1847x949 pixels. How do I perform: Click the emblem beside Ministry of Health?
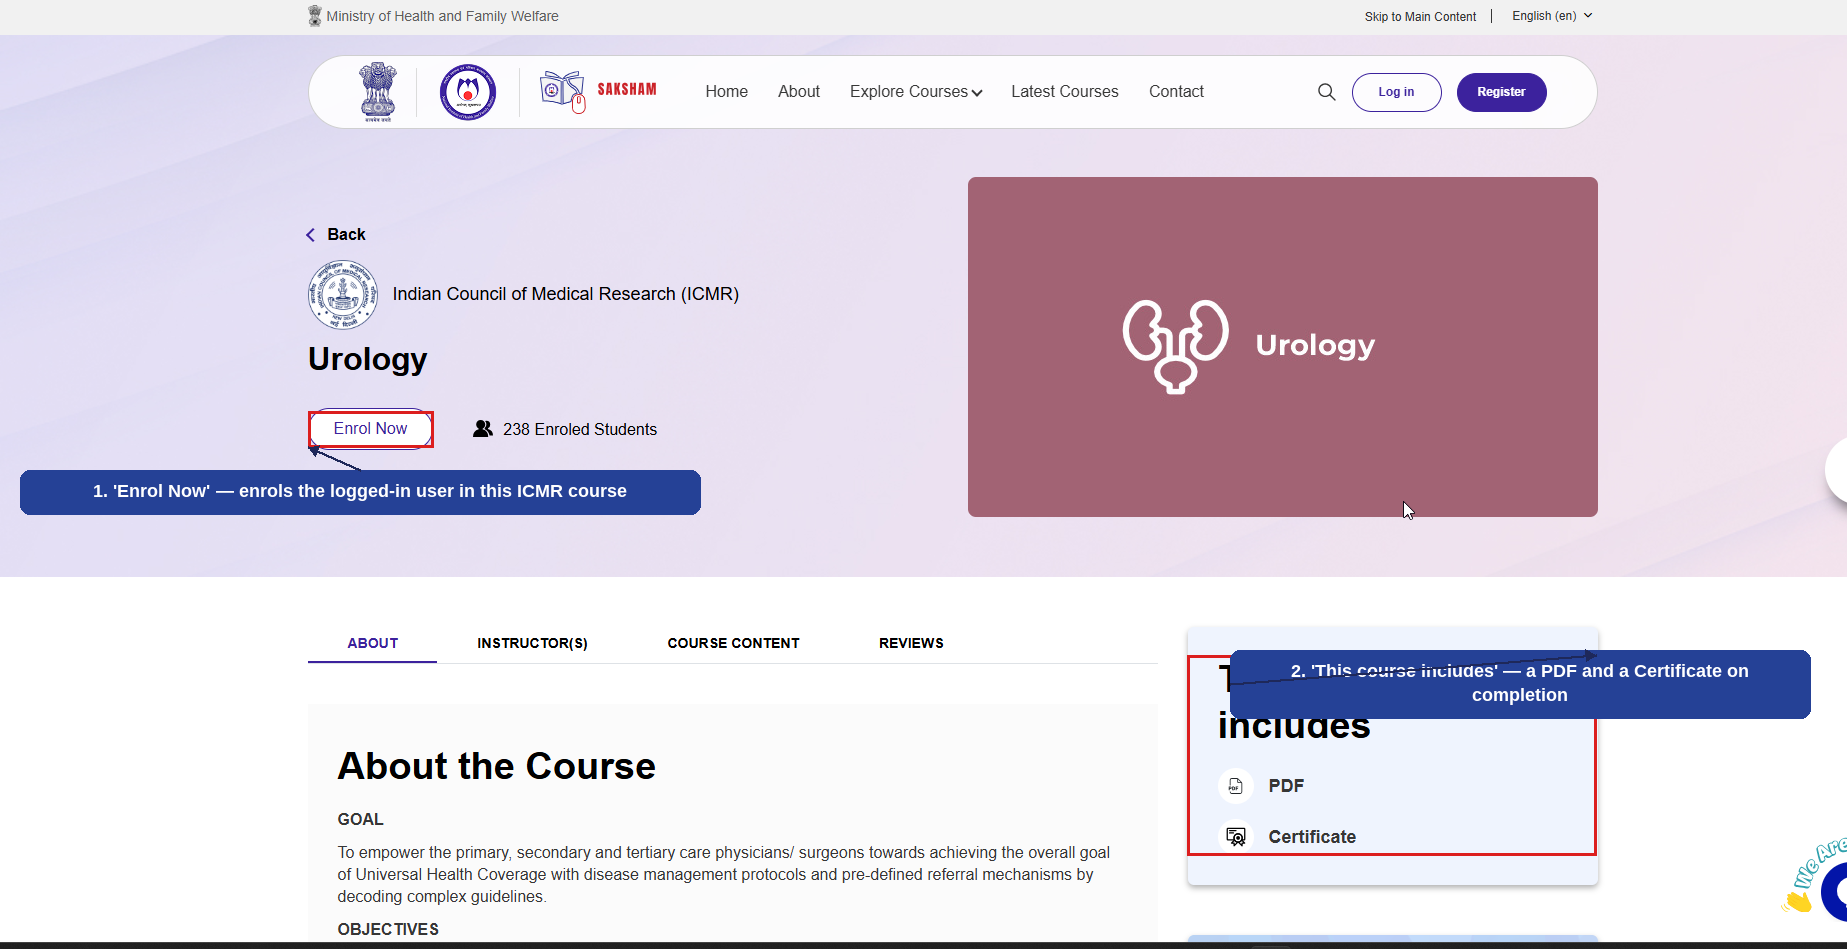[x=315, y=16]
